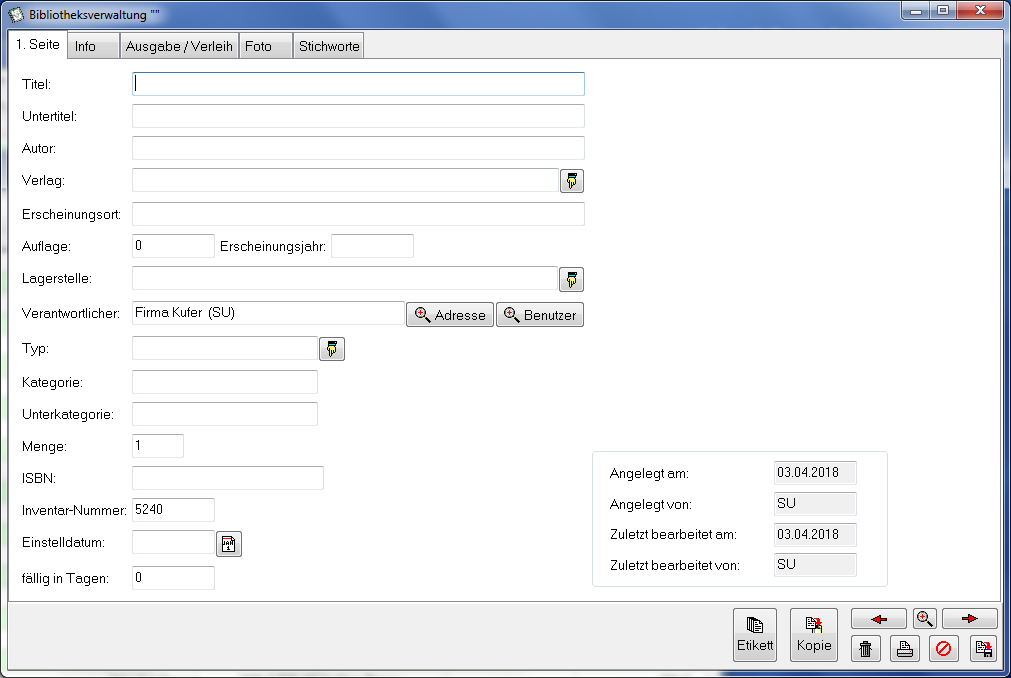Viewport: 1011px width, 678px height.
Task: Open the Typ lookup list
Action: 332,349
